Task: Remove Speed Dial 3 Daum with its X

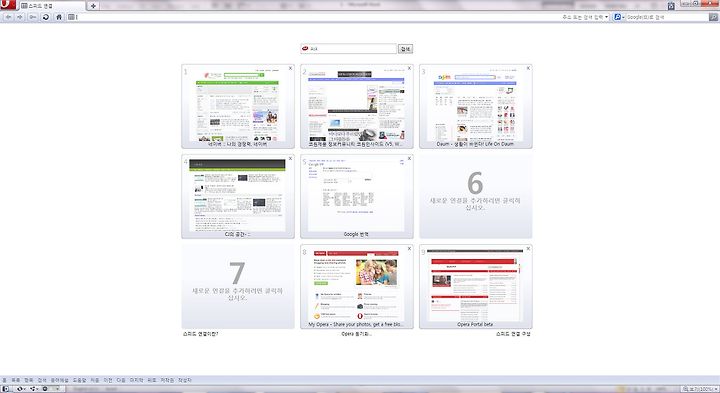Action: coord(528,68)
